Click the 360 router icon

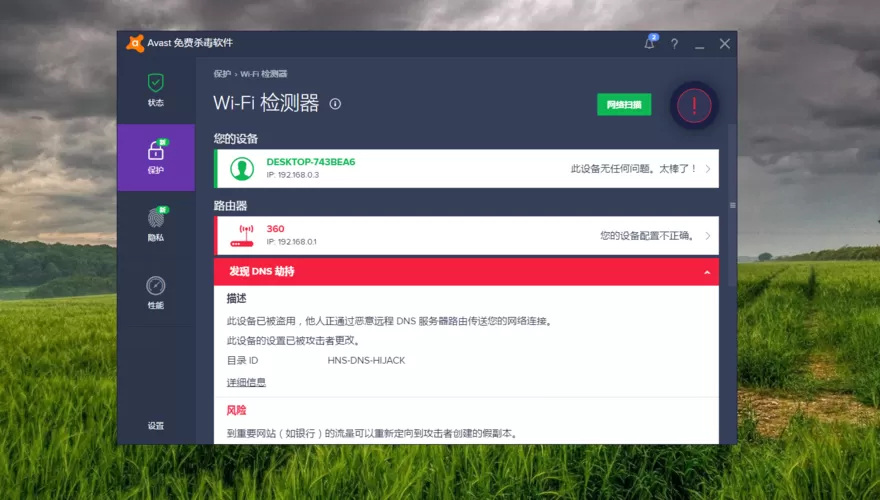(242, 236)
